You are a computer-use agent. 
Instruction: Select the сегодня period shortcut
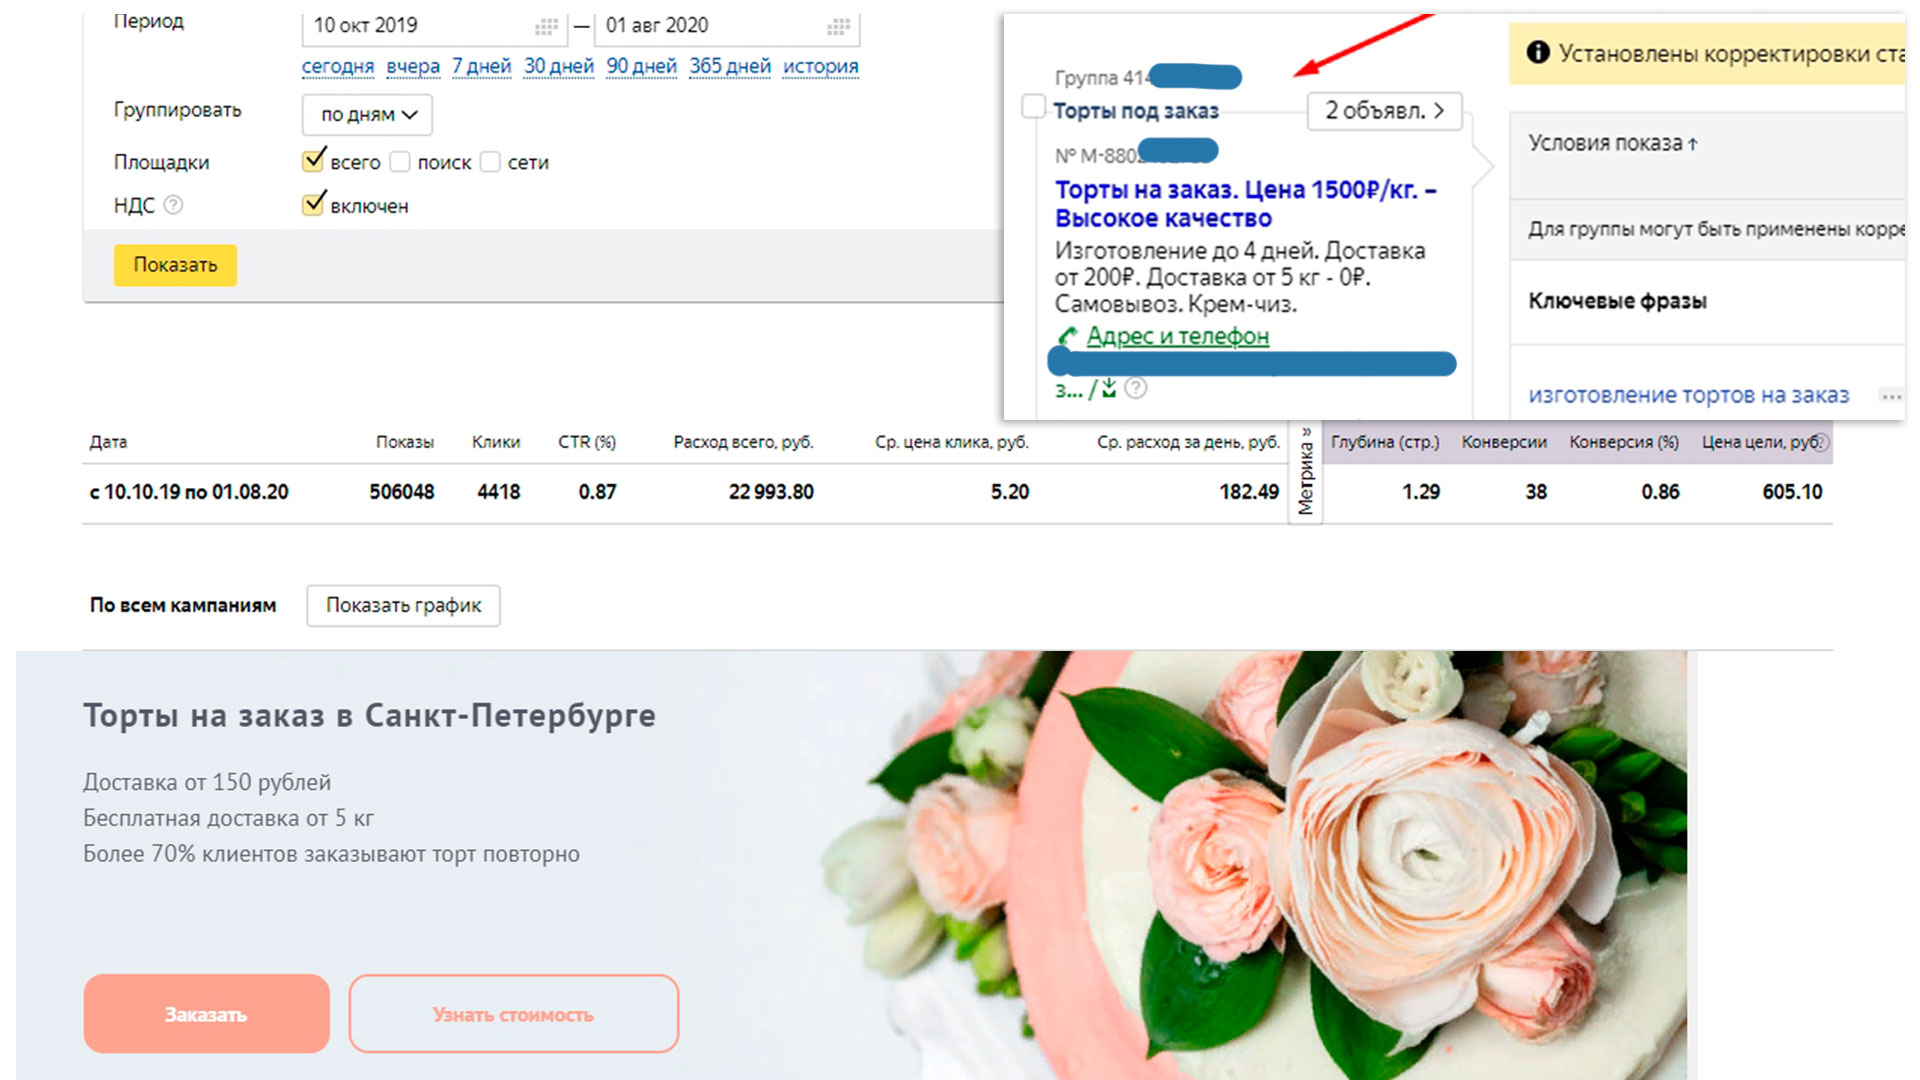click(x=338, y=66)
